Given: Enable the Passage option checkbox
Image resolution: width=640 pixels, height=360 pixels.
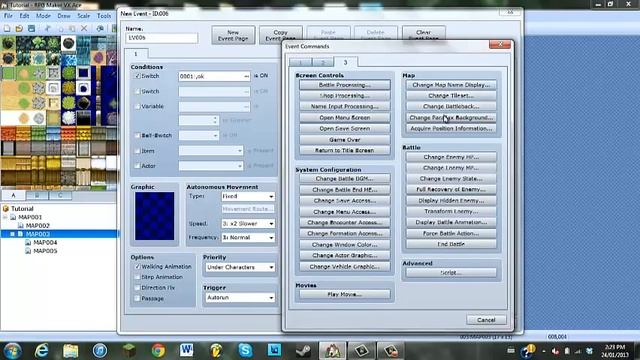Looking at the screenshot, I should click(x=138, y=298).
